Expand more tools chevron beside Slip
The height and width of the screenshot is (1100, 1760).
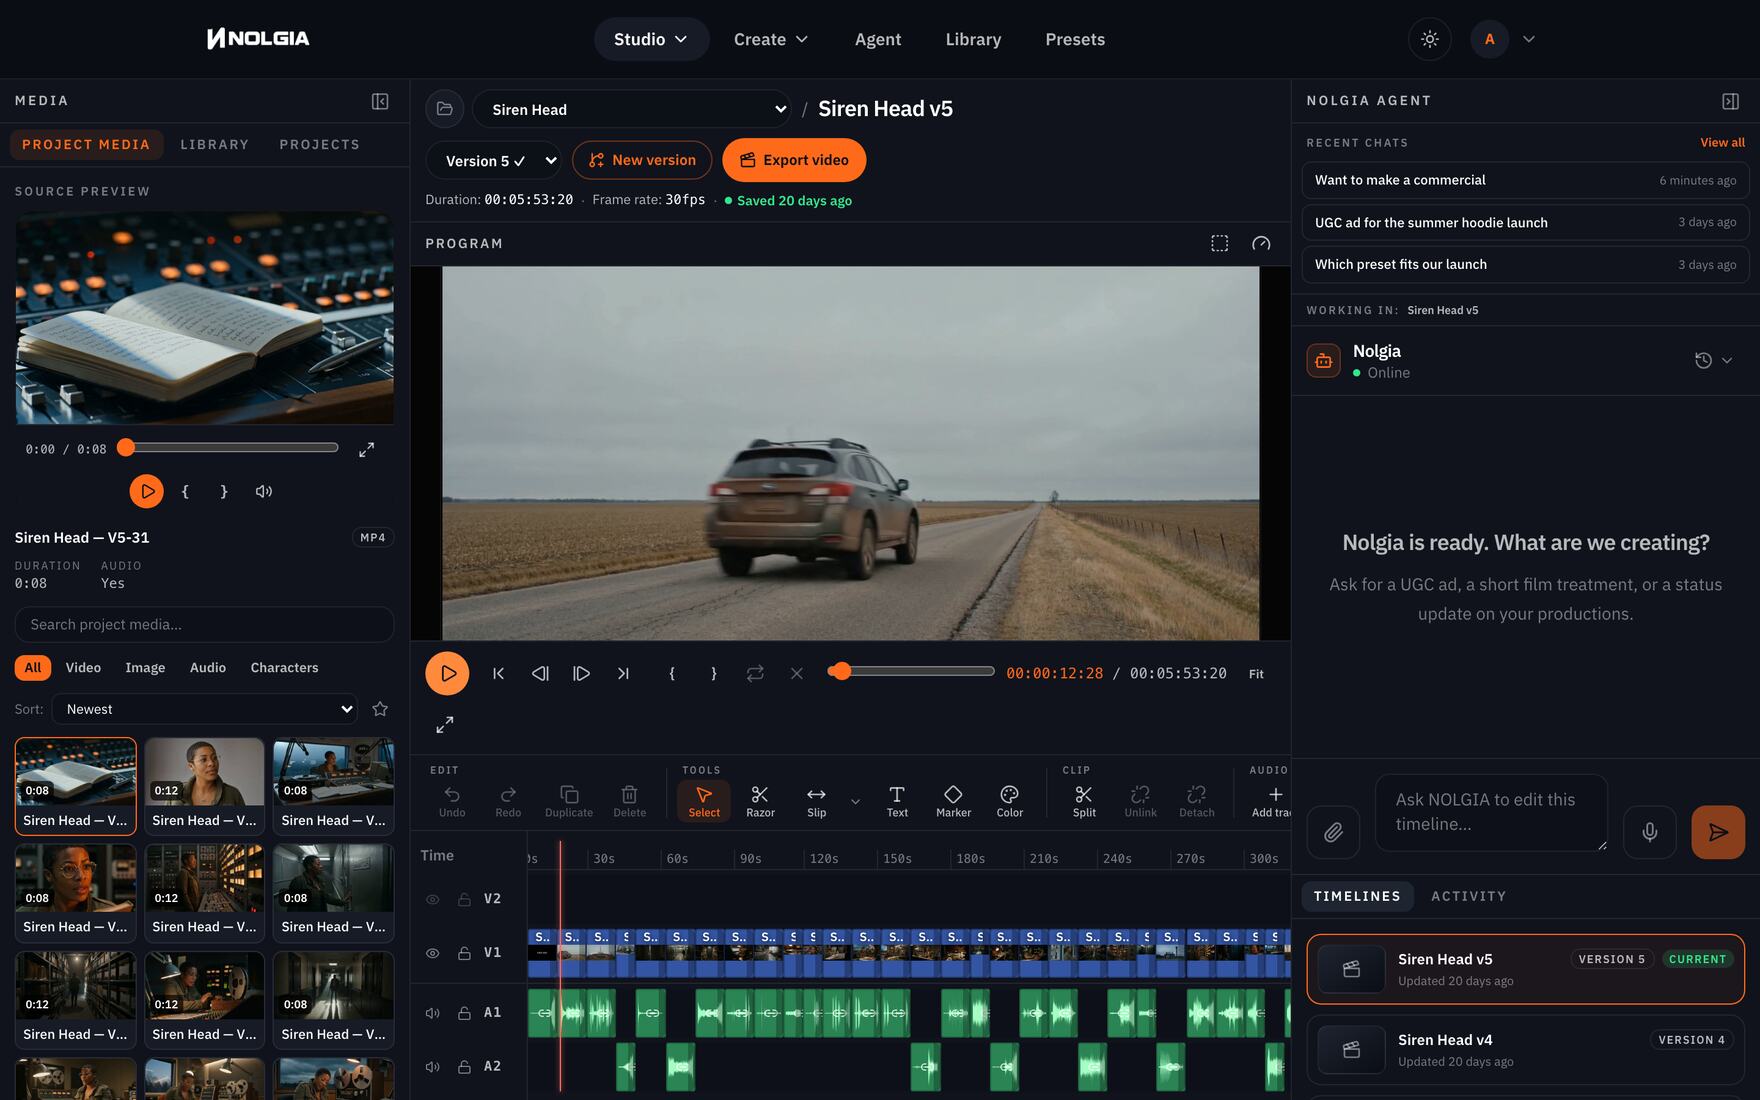click(855, 801)
